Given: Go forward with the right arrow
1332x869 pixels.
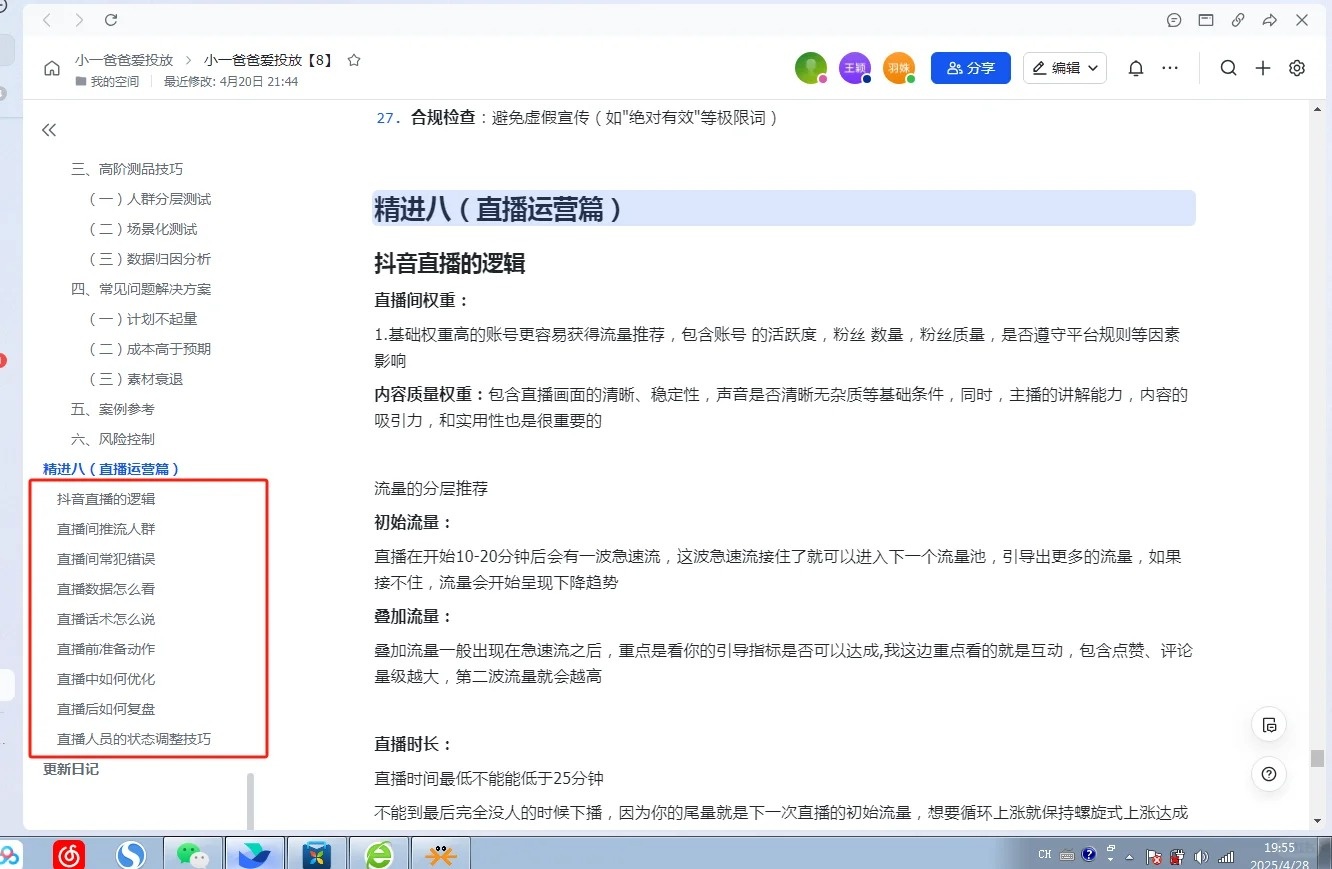Looking at the screenshot, I should pyautogui.click(x=79, y=20).
